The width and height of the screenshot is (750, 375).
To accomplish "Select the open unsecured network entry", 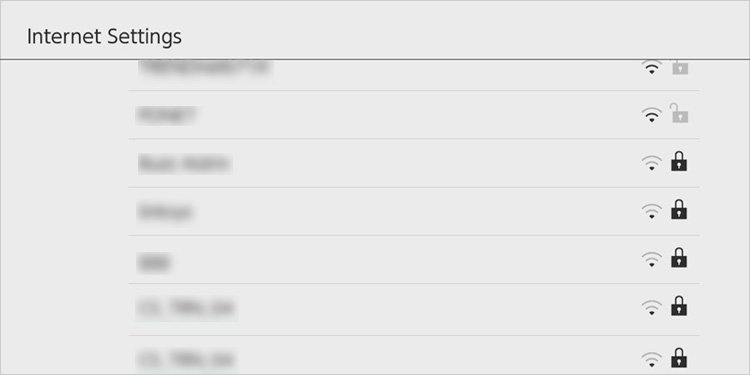I will tap(414, 115).
